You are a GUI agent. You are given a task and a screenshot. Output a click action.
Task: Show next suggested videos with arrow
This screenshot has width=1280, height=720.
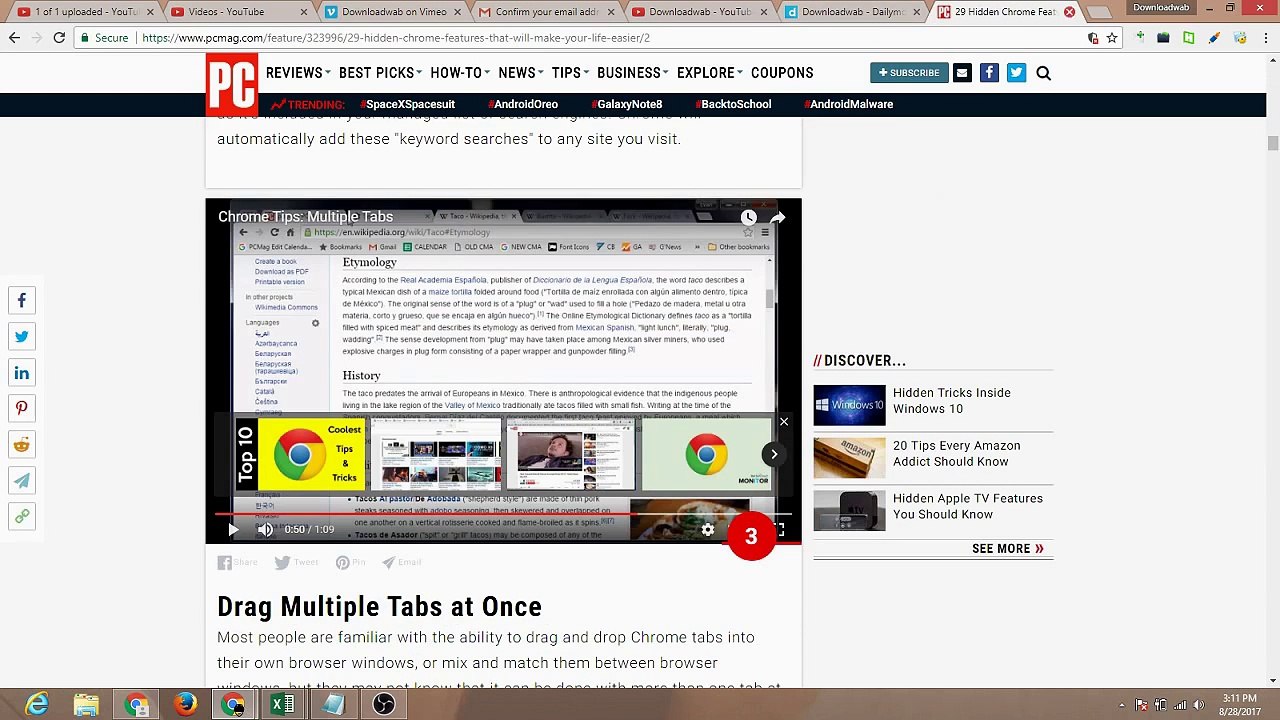pos(774,455)
